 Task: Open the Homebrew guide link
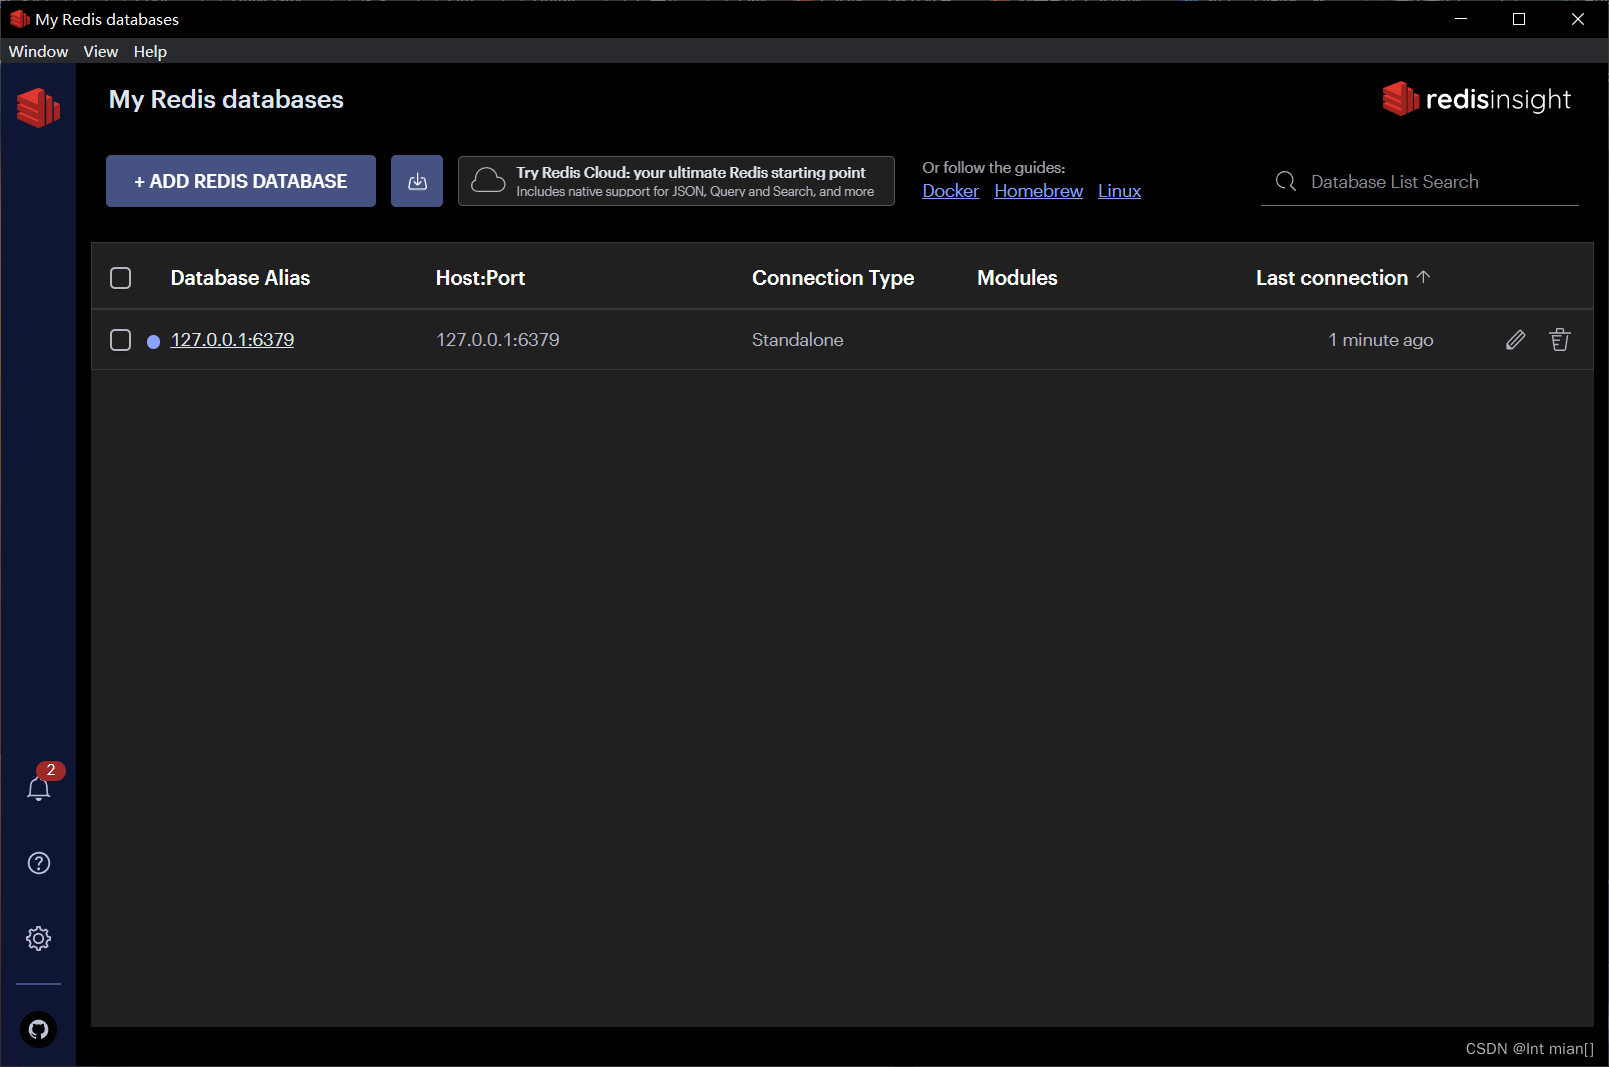pos(1038,191)
